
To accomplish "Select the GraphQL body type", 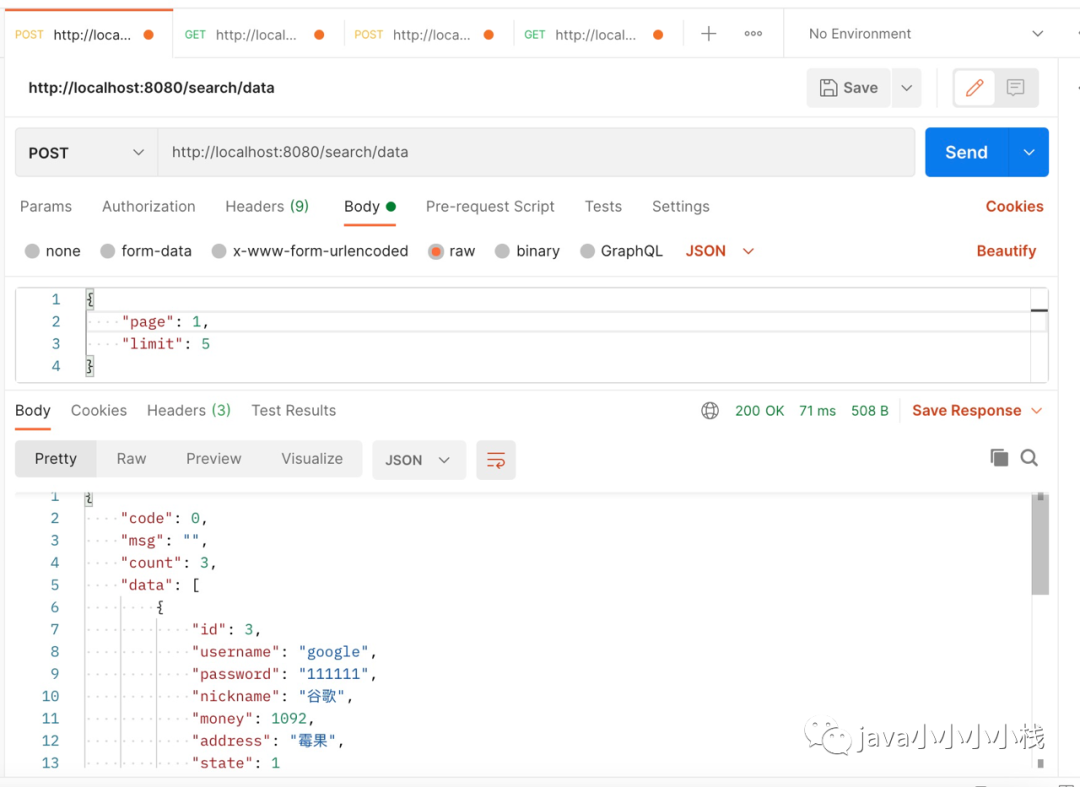I will (621, 251).
